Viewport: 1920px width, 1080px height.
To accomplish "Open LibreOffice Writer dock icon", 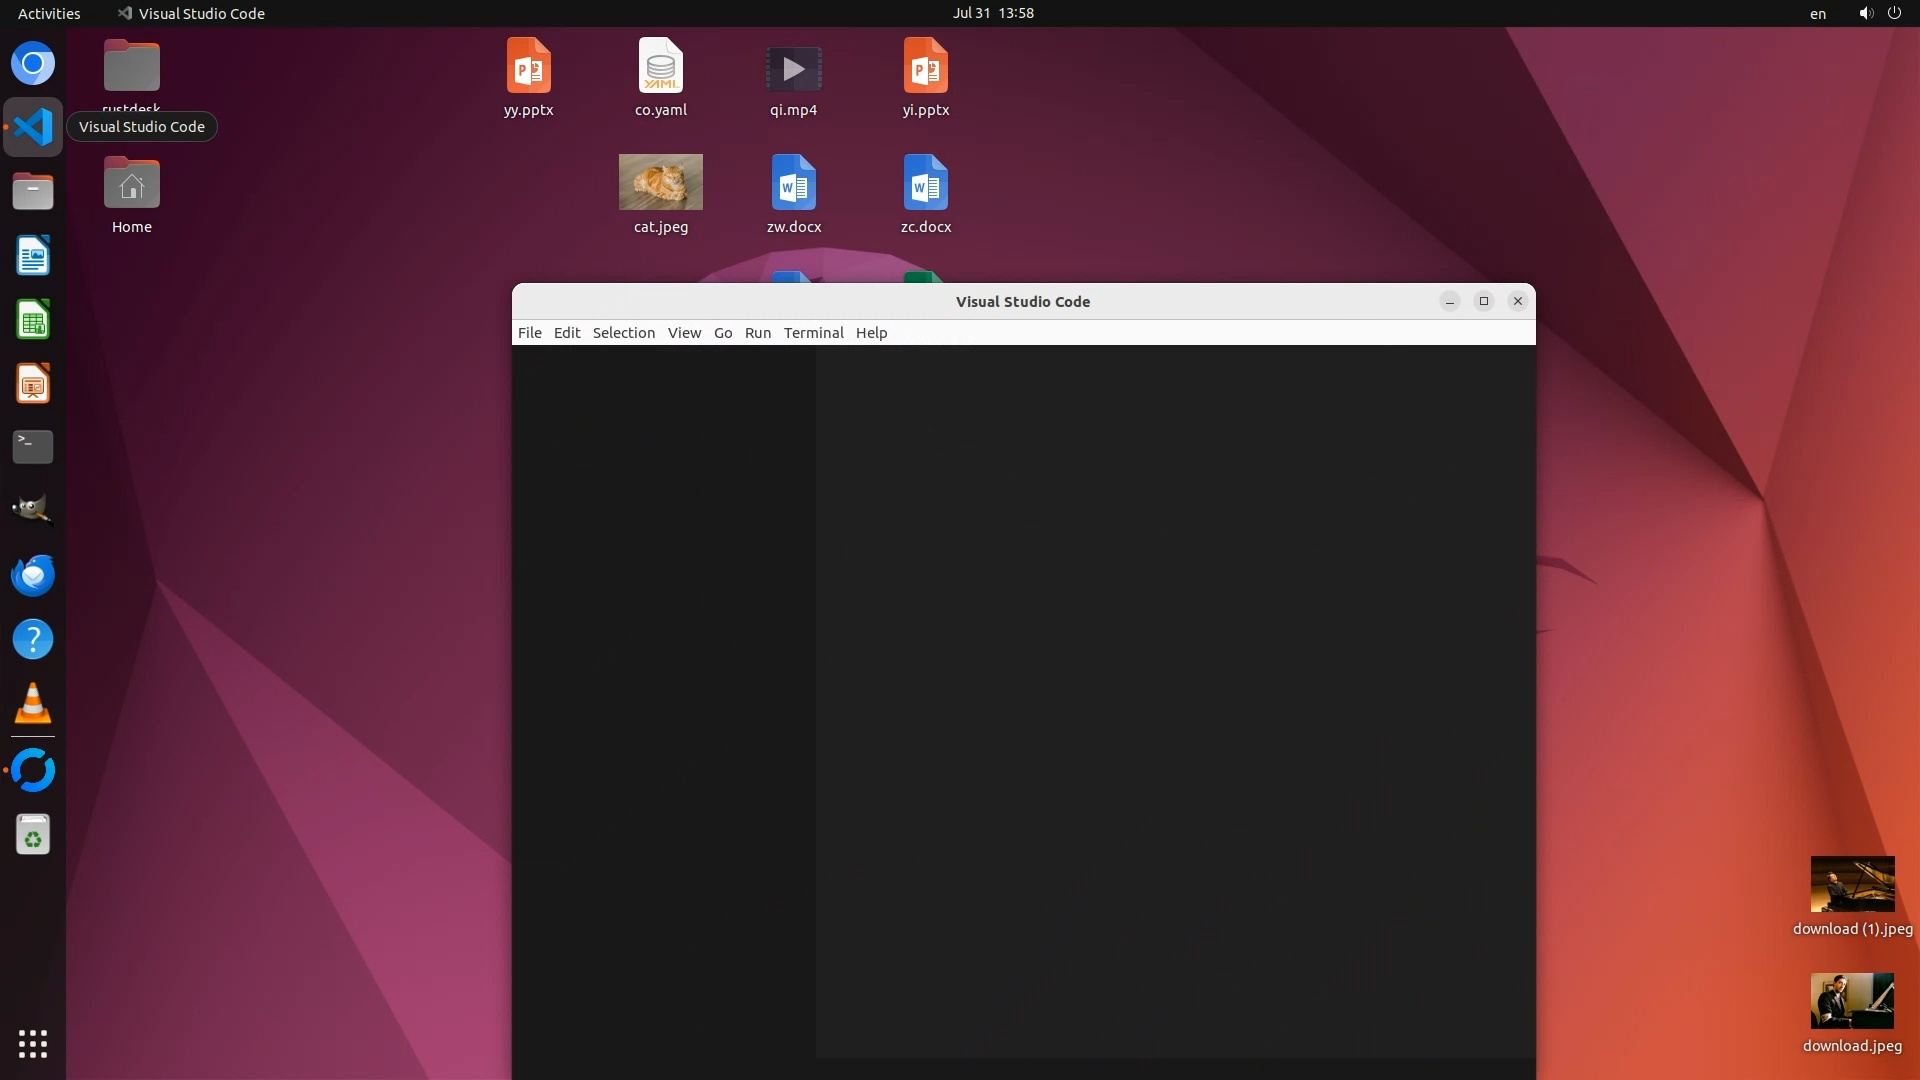I will pos(33,256).
